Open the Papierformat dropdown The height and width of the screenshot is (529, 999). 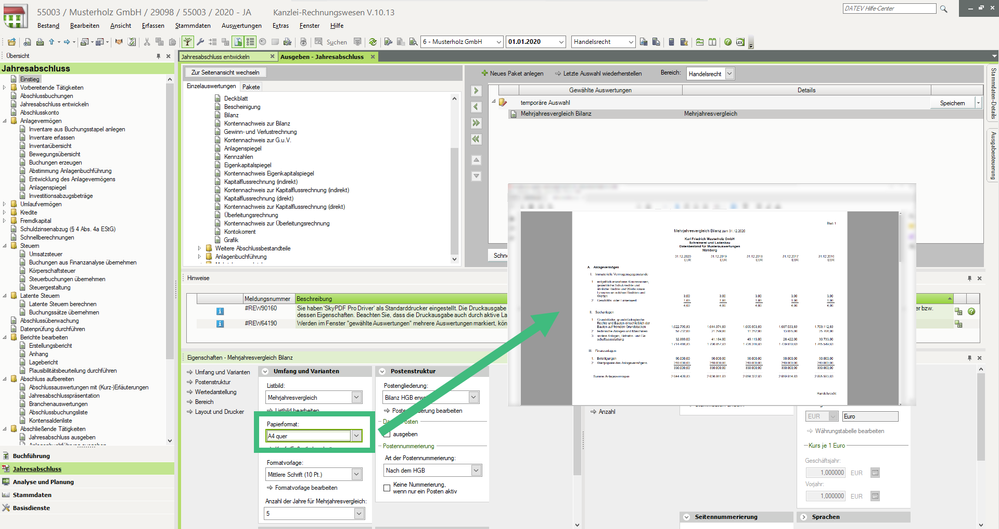coord(357,436)
